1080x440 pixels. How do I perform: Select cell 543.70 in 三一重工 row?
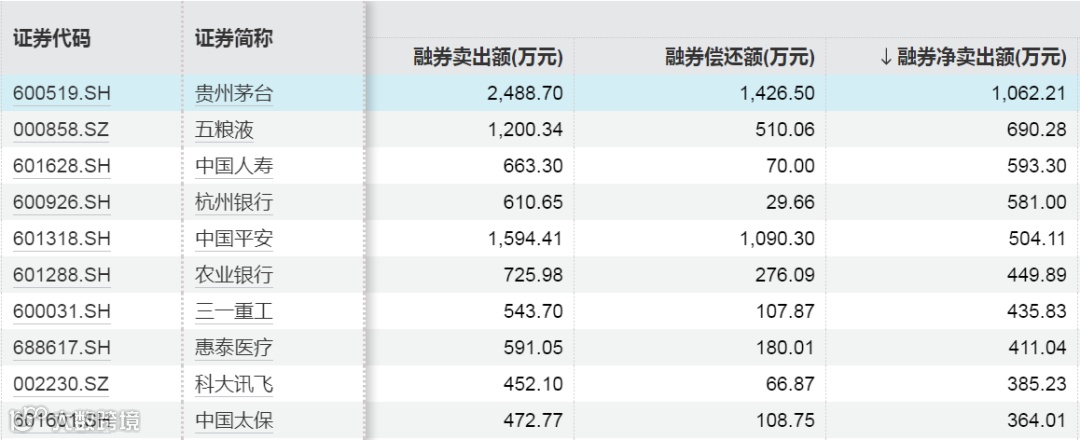(532, 311)
